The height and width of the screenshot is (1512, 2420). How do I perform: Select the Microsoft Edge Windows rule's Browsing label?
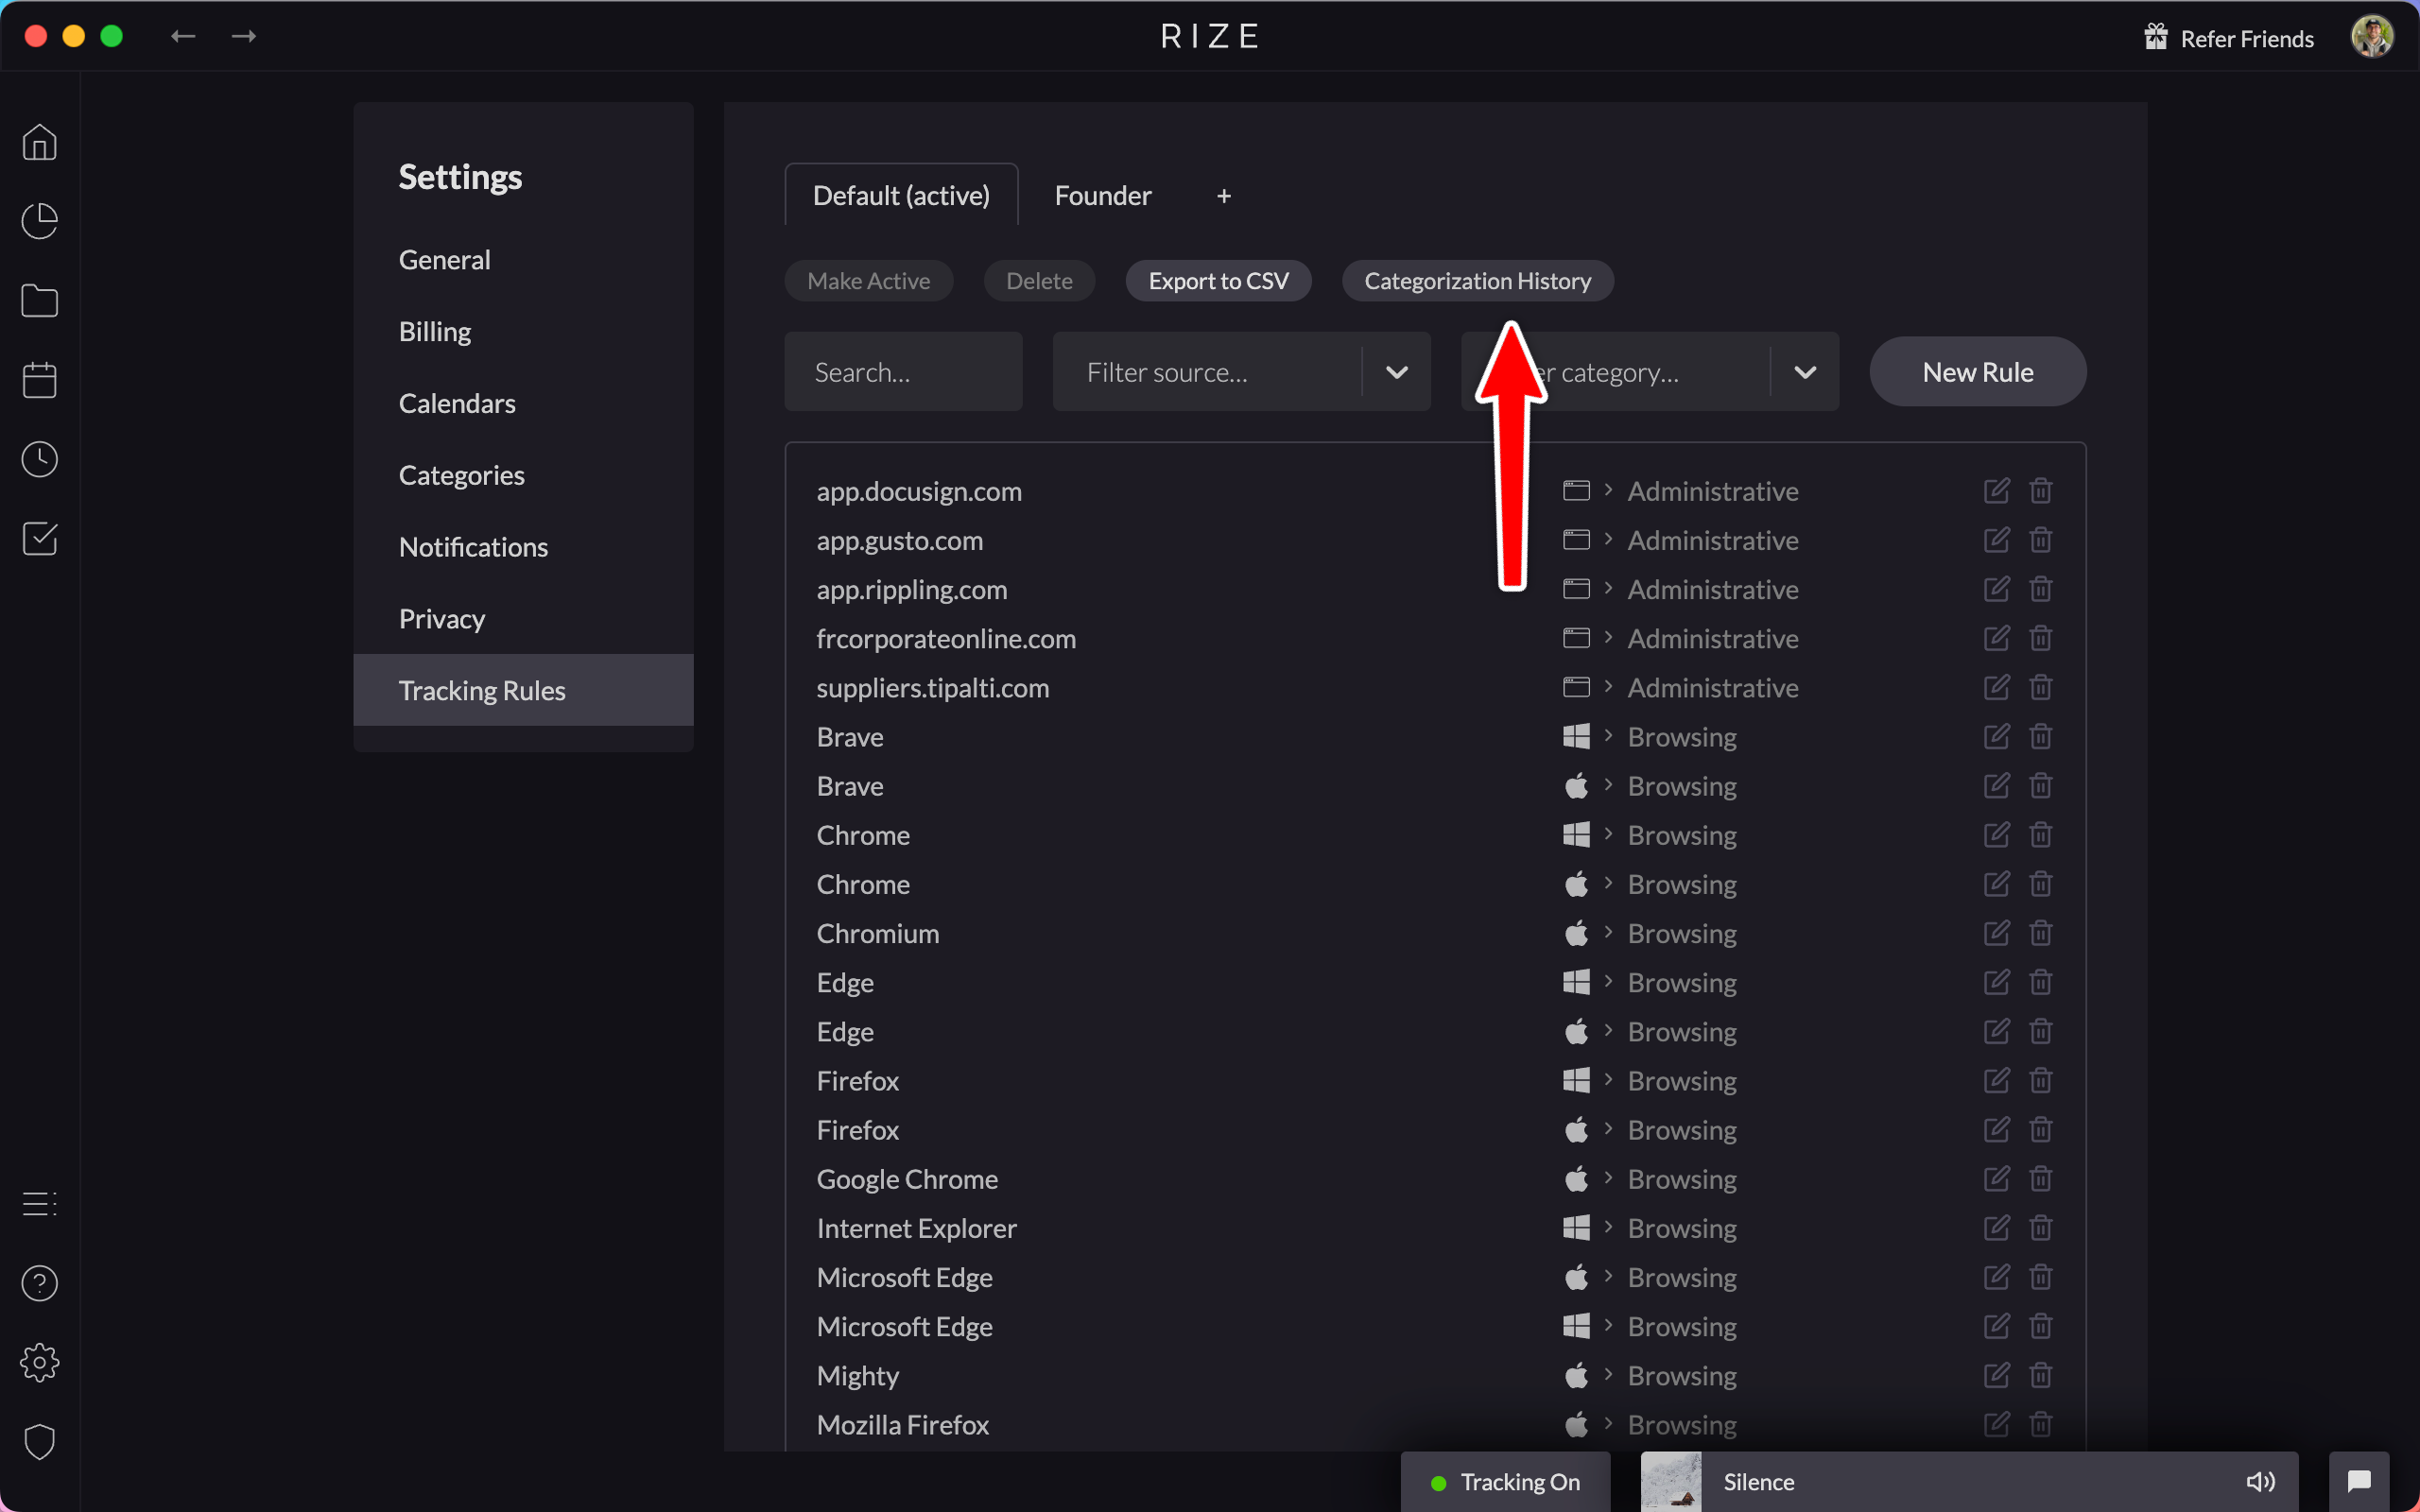[x=1682, y=1326]
